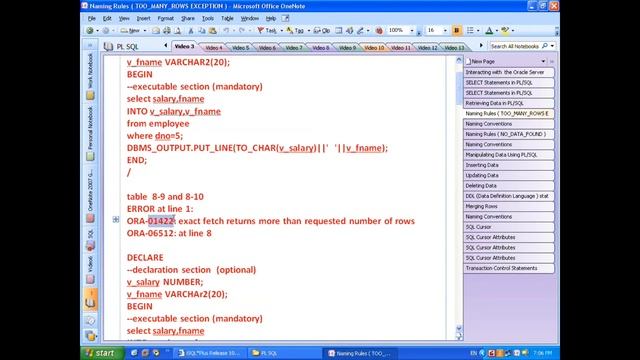Expand the ORA-01422 paragraph handle

pos(116,220)
